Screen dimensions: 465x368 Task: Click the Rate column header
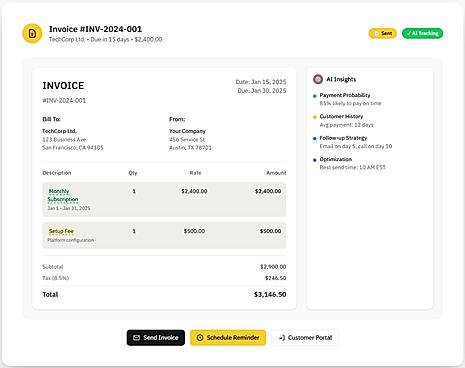click(x=195, y=173)
